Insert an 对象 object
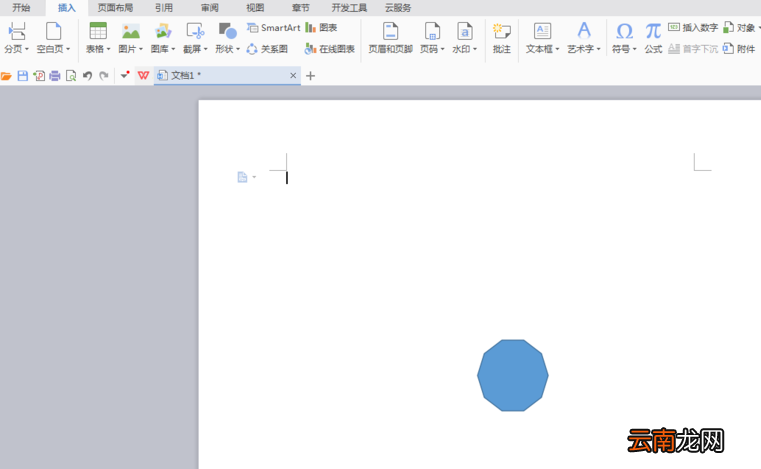 point(739,28)
